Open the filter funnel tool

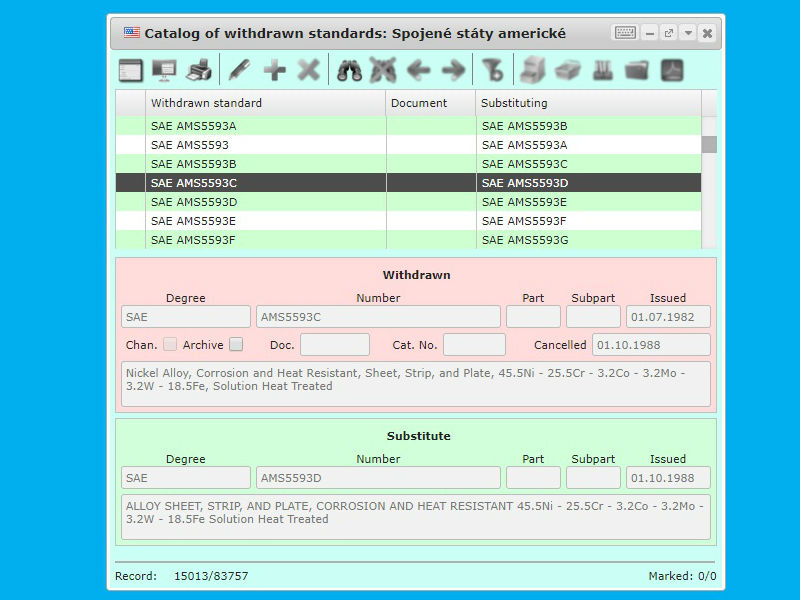(493, 70)
